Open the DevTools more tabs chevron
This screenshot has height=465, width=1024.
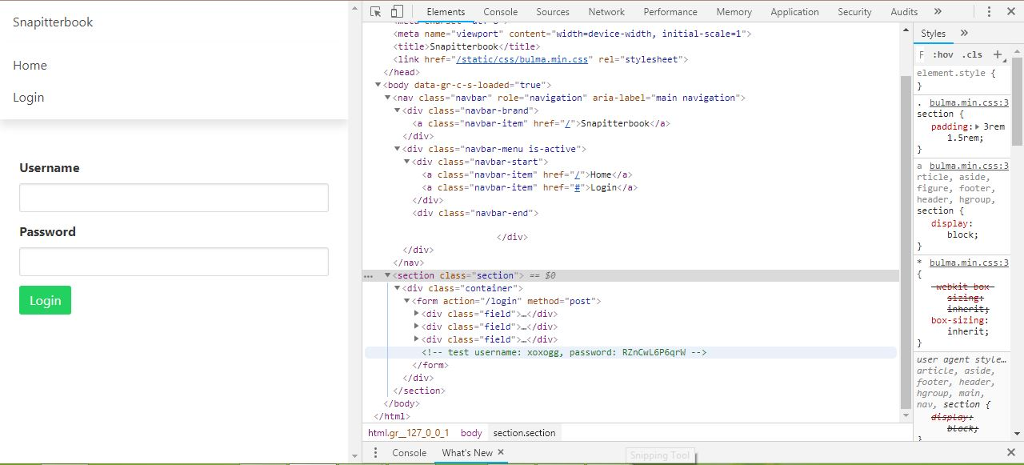[x=938, y=12]
